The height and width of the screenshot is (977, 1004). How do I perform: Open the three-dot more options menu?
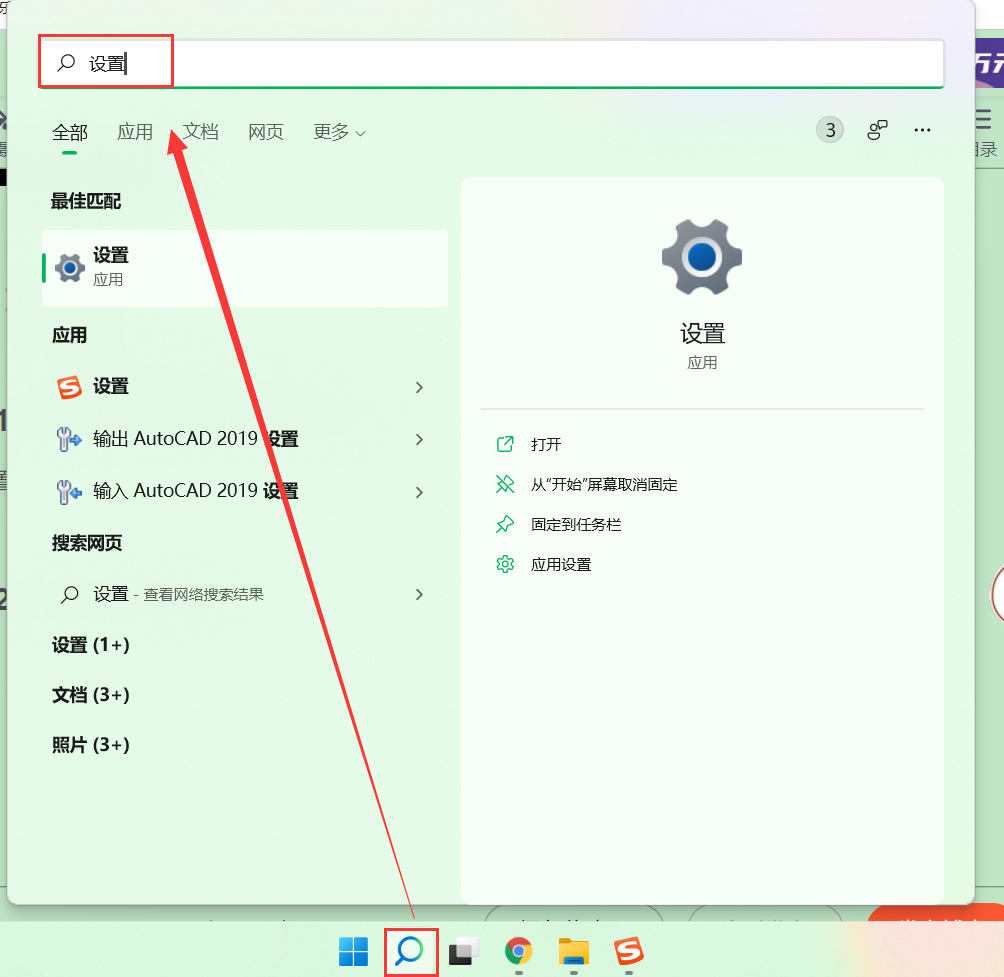(922, 130)
